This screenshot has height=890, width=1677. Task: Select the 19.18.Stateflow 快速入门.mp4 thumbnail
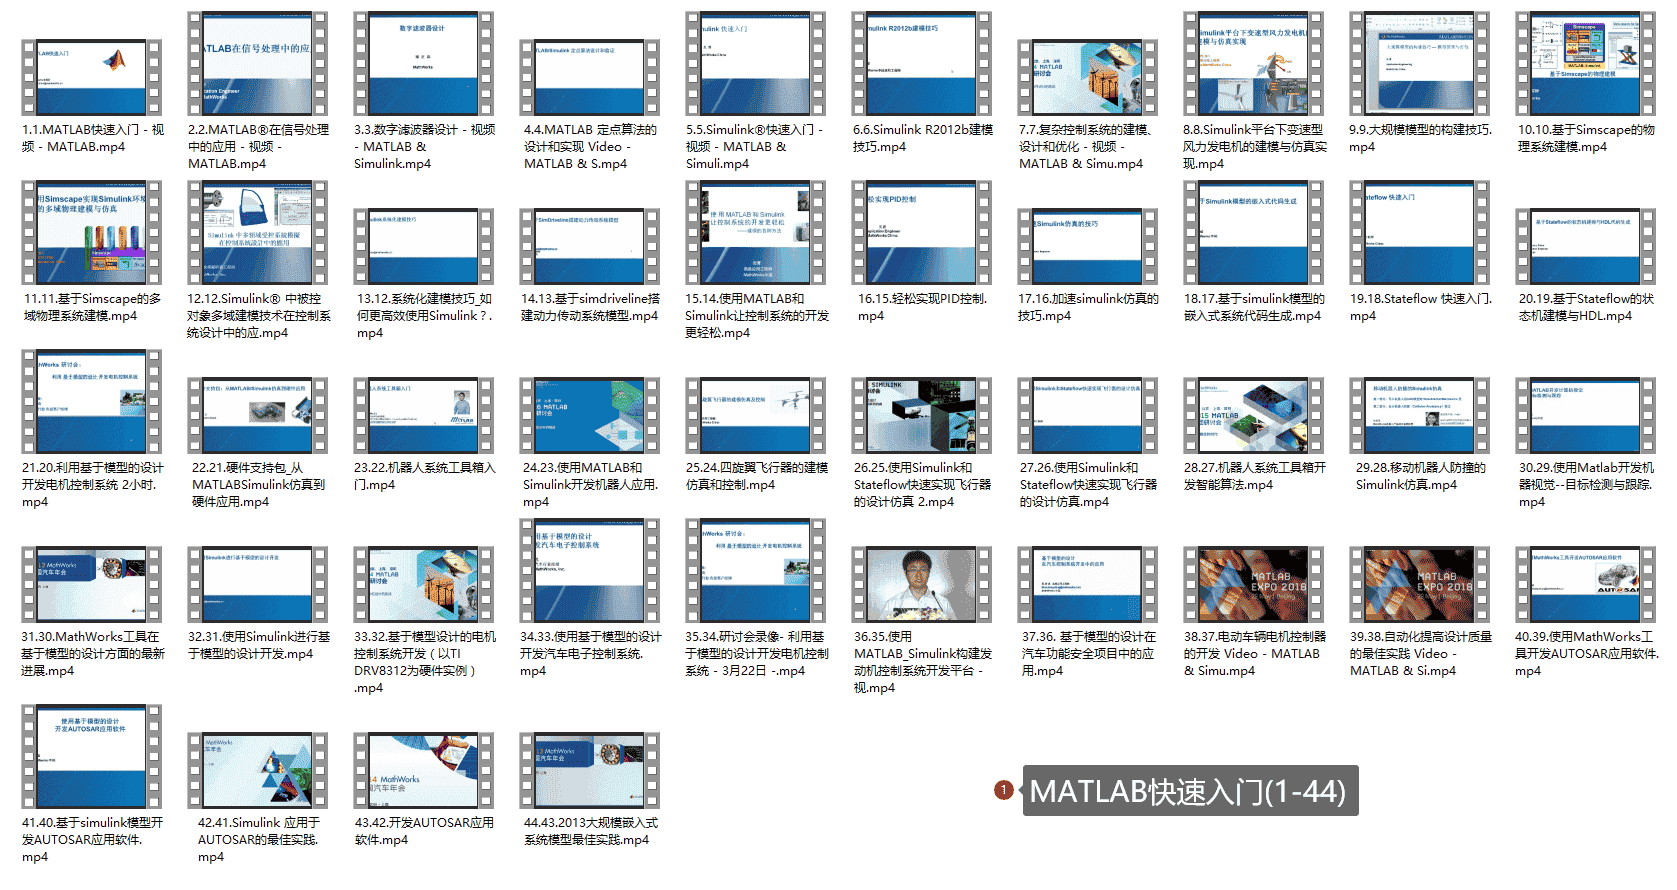click(x=1419, y=232)
